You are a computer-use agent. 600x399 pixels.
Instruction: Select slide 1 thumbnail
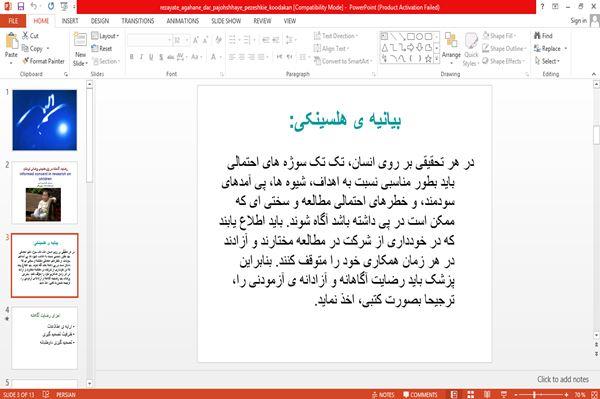coord(44,120)
